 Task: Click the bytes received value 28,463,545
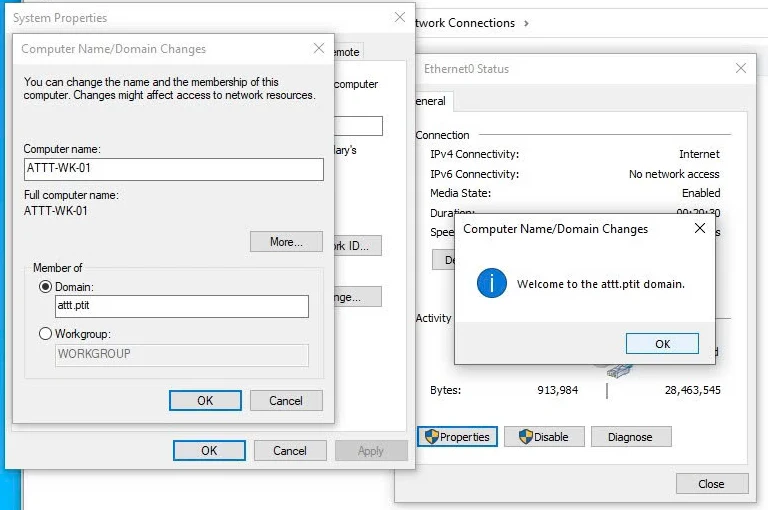693,390
